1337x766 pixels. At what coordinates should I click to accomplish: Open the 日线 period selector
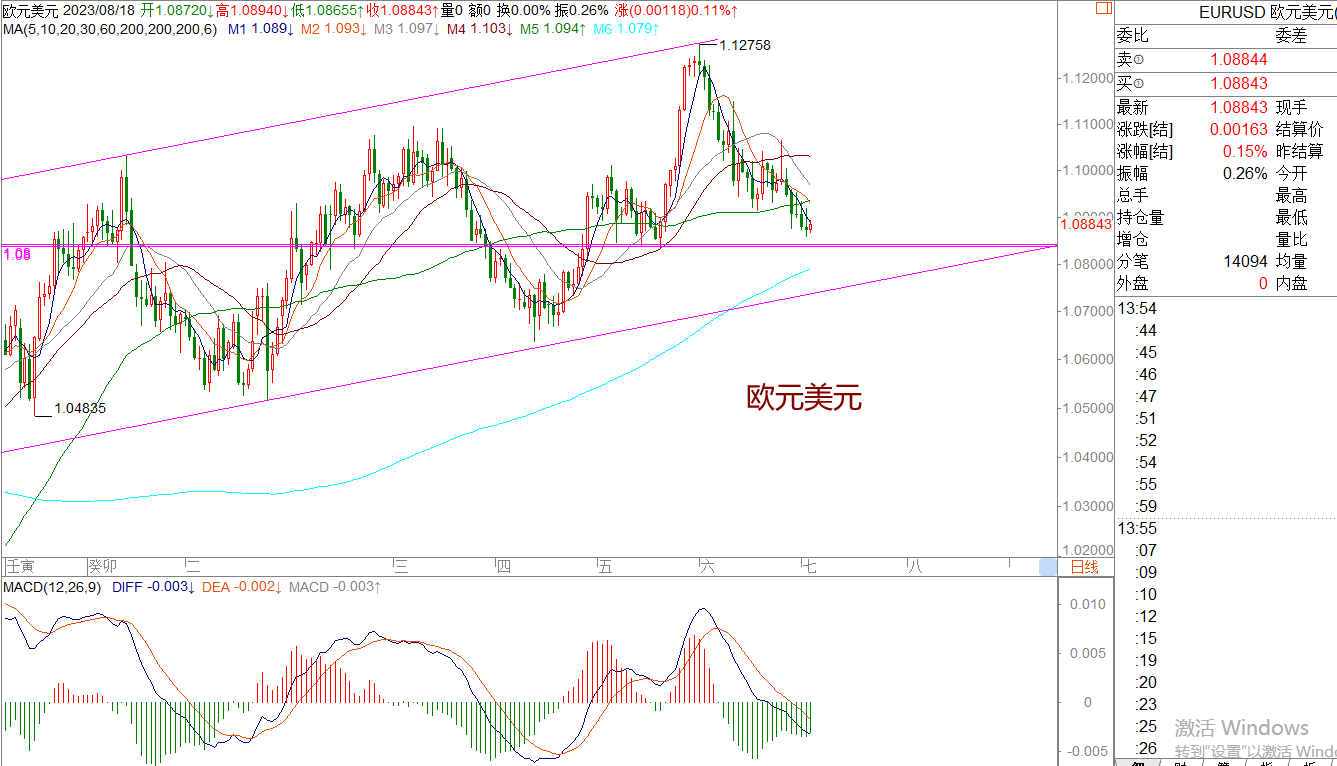click(1084, 567)
